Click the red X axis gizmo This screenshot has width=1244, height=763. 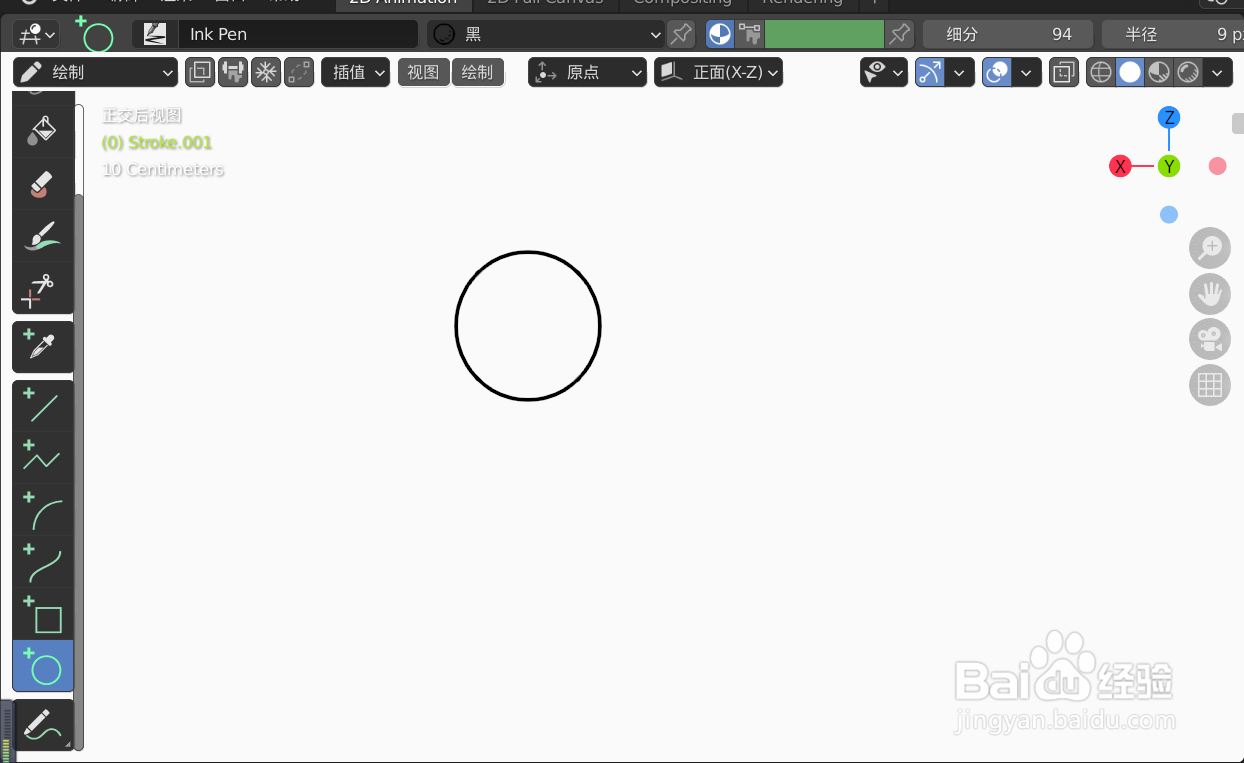[1120, 166]
